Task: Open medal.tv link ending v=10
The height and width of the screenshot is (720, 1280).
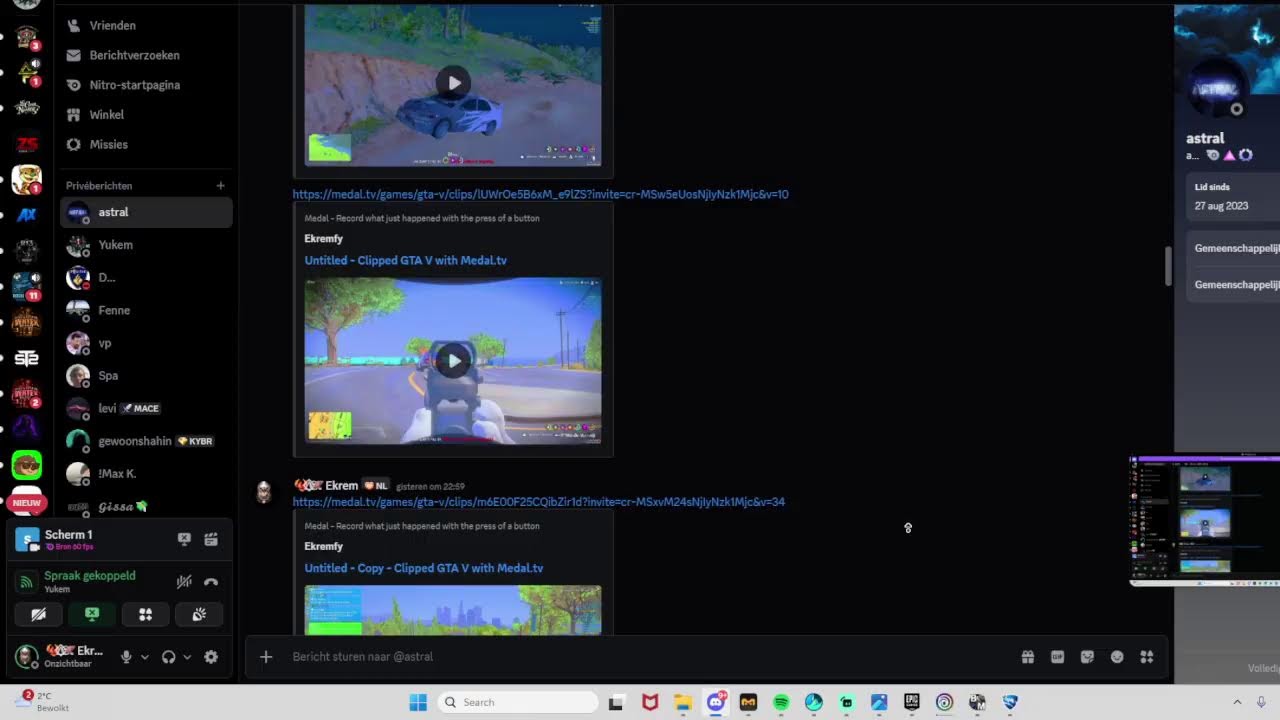Action: pos(540,194)
